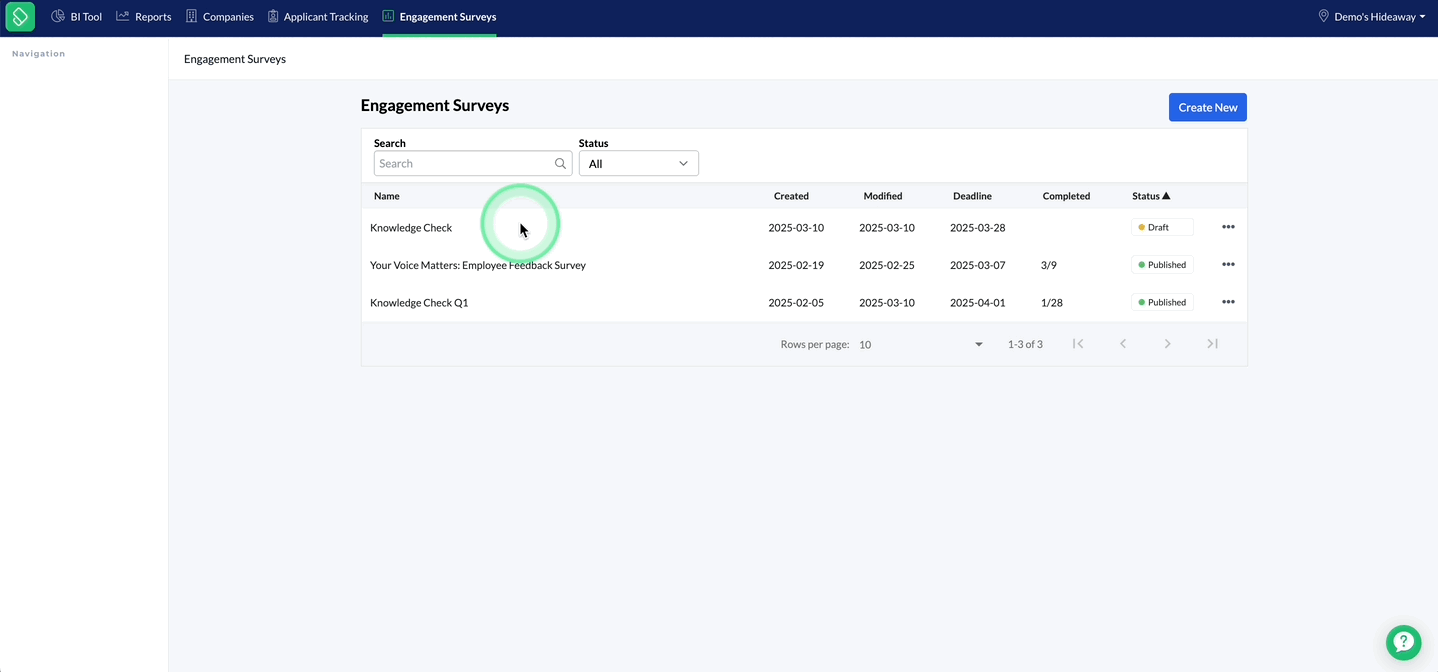Image resolution: width=1438 pixels, height=672 pixels.
Task: Open Demo's Hideaway location dropdown
Action: point(1372,17)
